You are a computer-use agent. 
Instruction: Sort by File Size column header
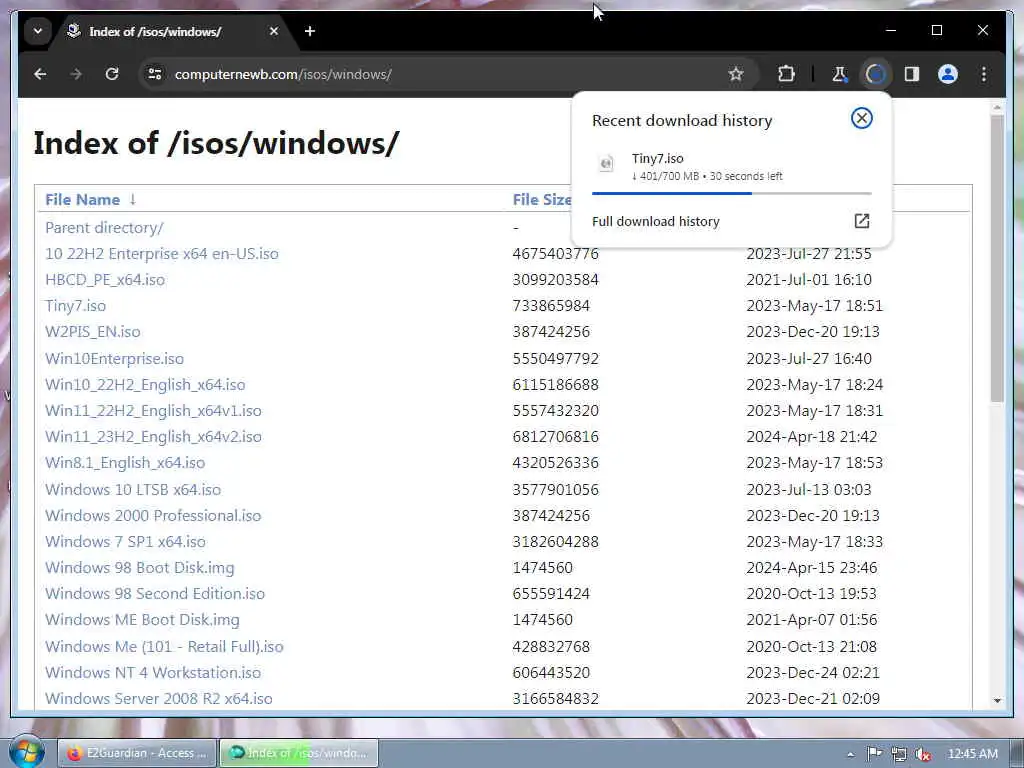[541, 199]
